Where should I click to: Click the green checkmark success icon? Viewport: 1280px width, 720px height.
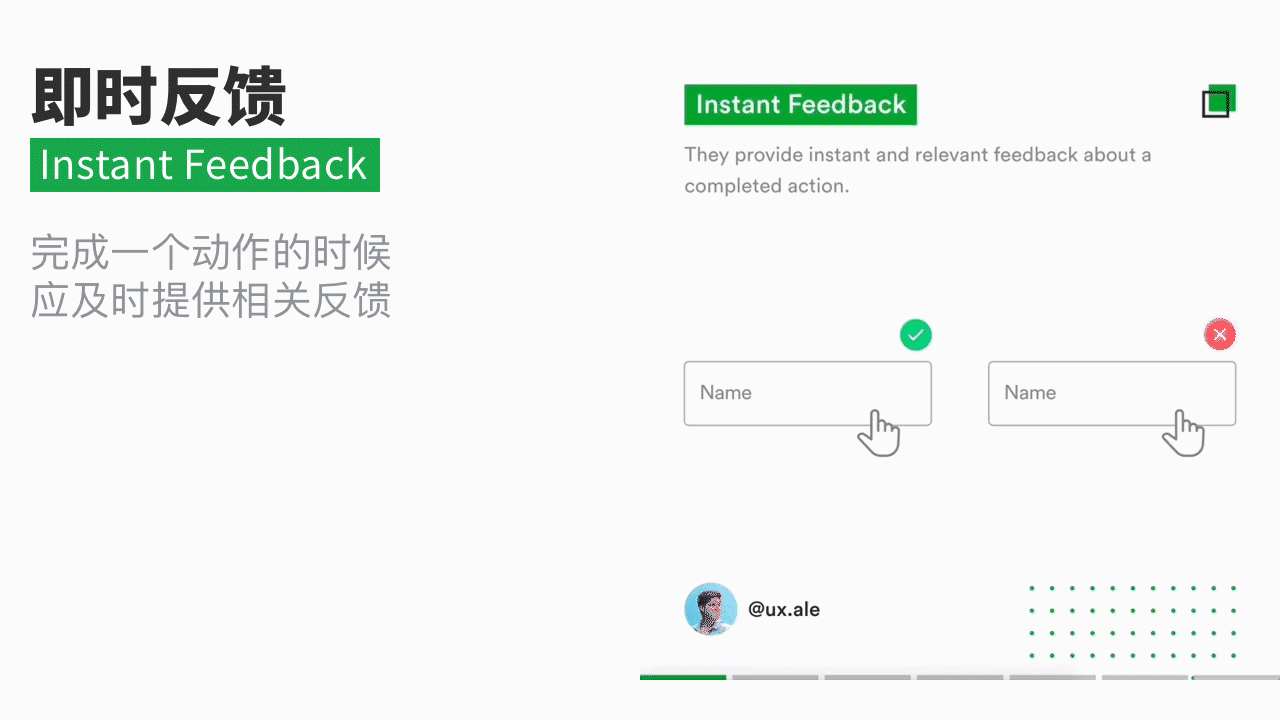(x=915, y=335)
